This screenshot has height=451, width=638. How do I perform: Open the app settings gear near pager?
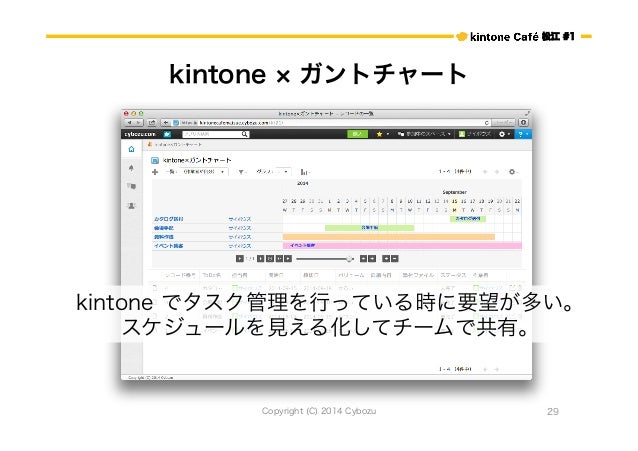(512, 172)
